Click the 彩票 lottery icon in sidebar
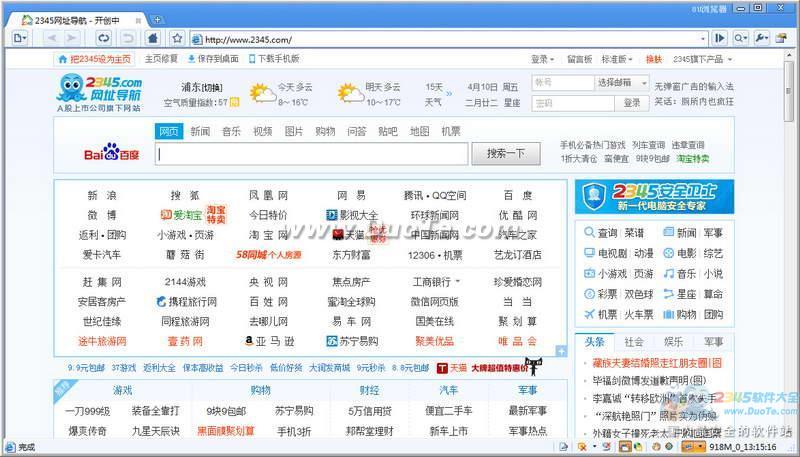800x457 pixels. [589, 294]
